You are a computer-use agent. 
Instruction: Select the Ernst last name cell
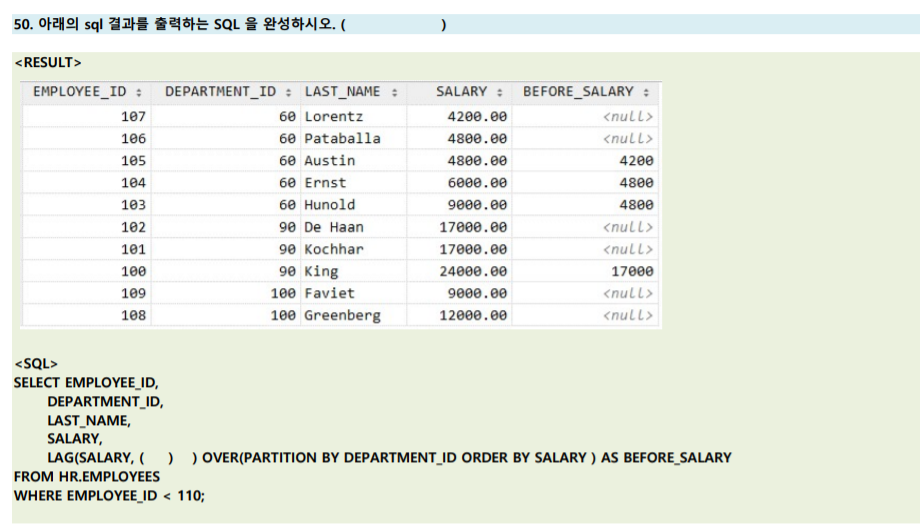coord(353,183)
